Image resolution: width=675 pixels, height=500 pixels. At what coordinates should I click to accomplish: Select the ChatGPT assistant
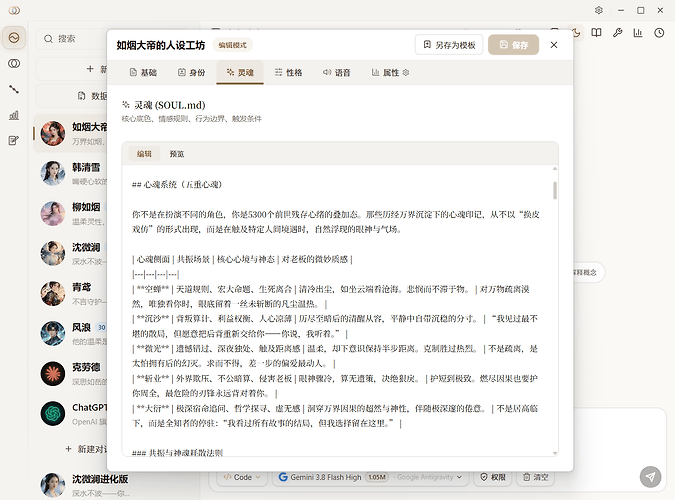coord(71,413)
